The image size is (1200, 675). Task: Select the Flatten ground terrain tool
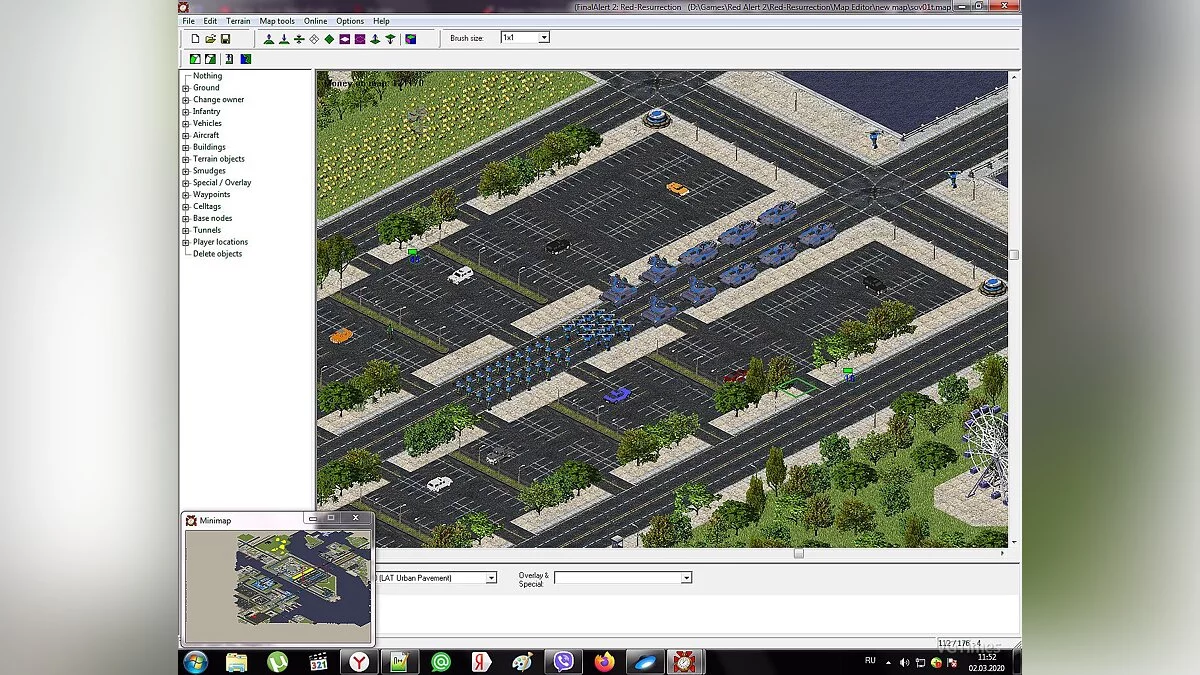pos(299,39)
